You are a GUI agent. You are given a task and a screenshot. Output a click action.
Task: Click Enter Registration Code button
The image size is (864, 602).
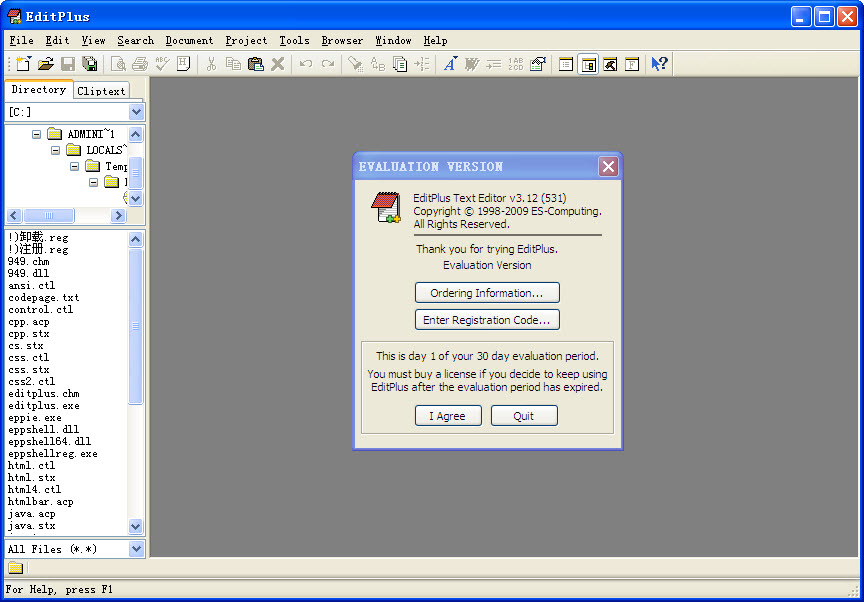[487, 319]
